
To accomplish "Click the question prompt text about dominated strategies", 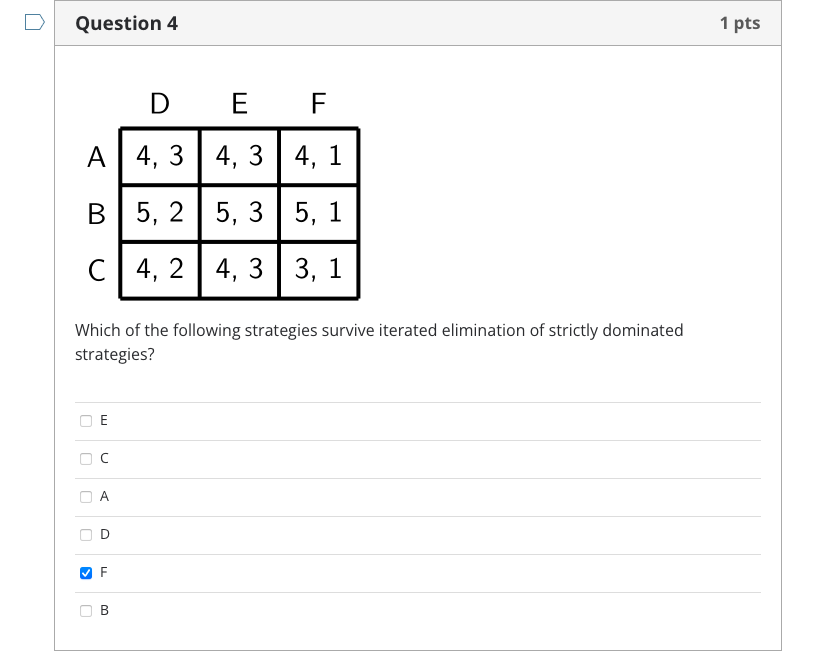I will tap(380, 341).
